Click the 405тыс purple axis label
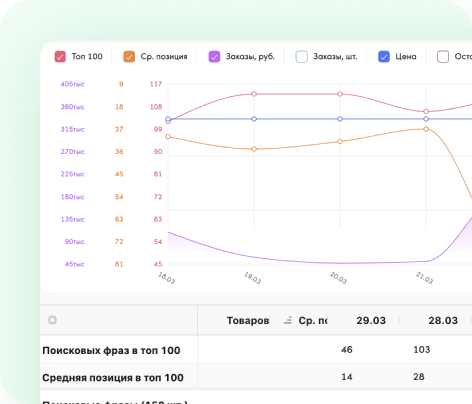This screenshot has height=404, width=472. coord(72,84)
